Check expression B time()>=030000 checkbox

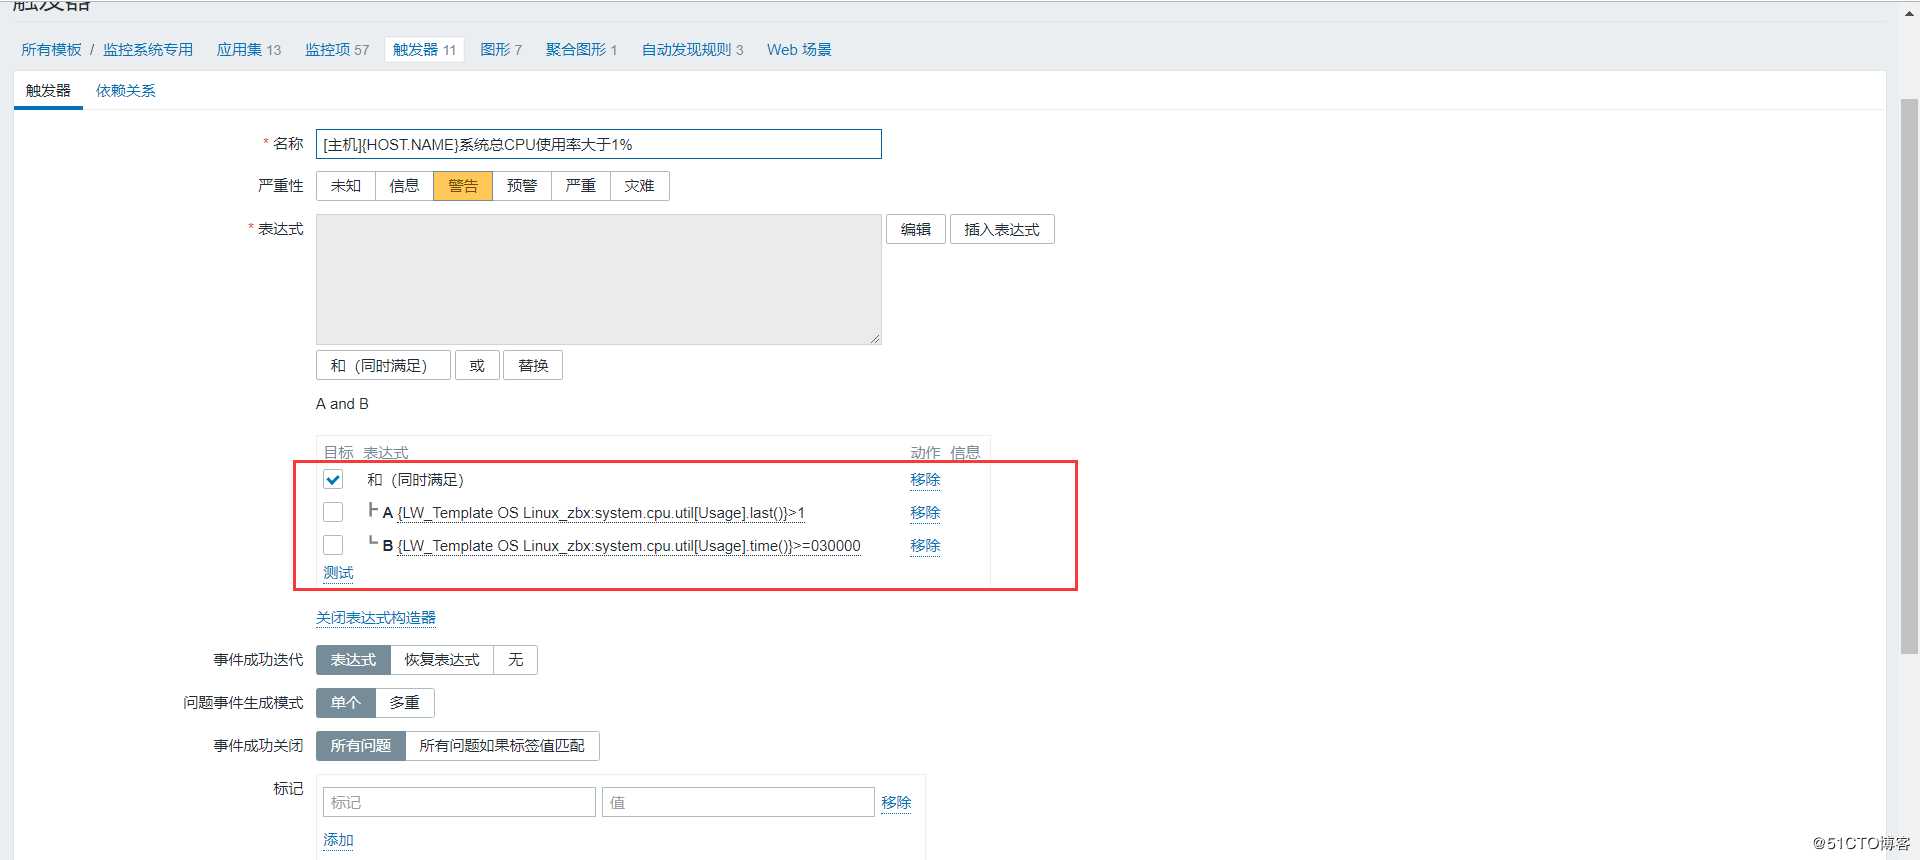coord(333,545)
